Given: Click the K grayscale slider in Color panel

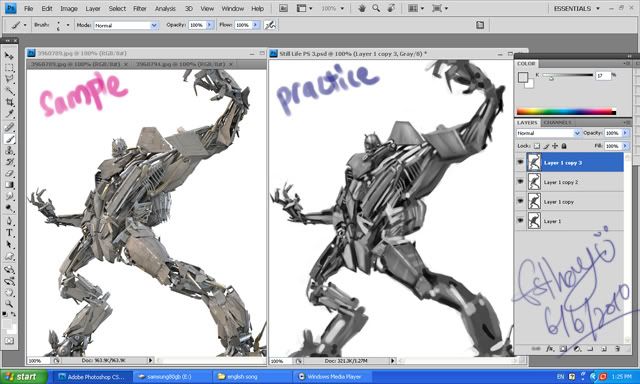Looking at the screenshot, I should pos(568,75).
